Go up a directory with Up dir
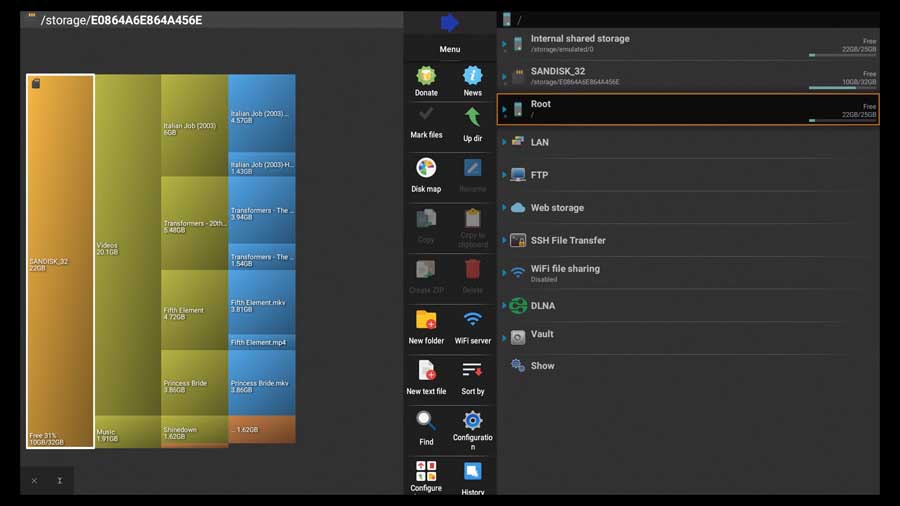Viewport: 900px width, 506px height. pos(472,124)
